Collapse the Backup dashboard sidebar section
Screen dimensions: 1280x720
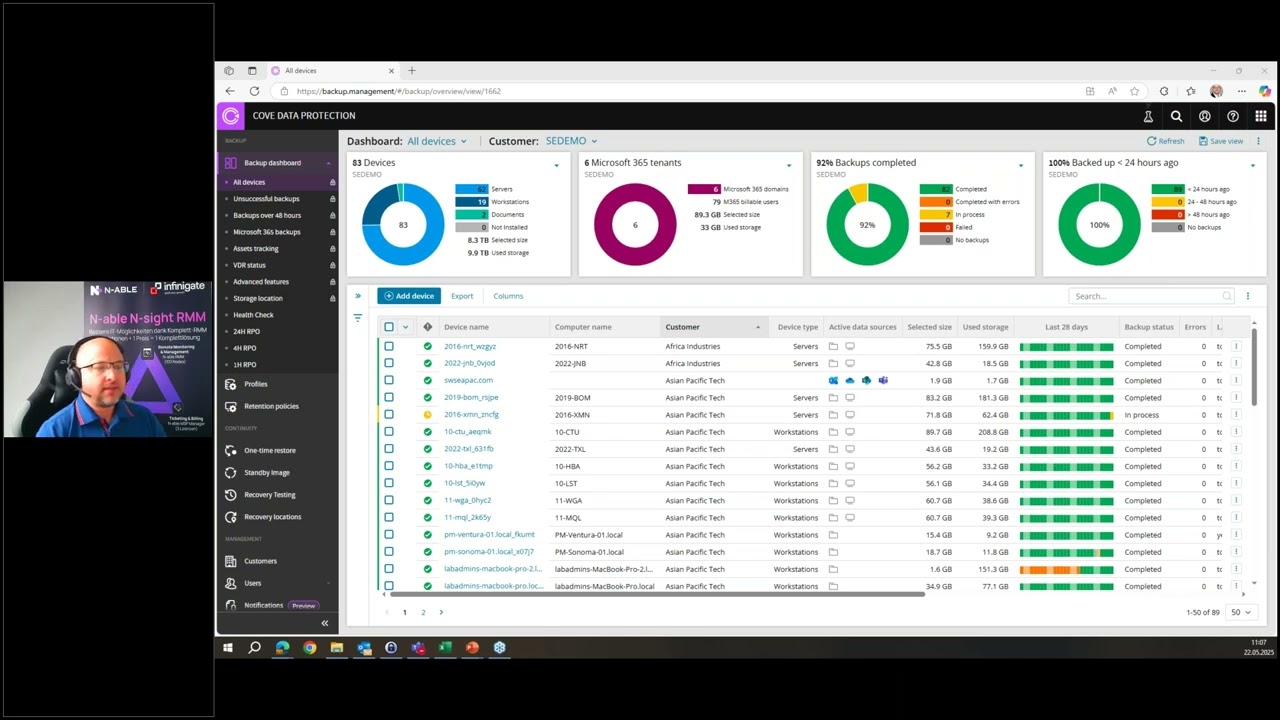327,163
